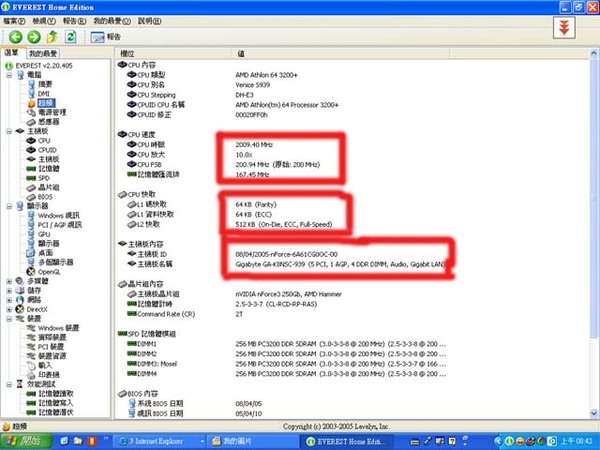Open the 檢視(V) menu

click(x=44, y=21)
